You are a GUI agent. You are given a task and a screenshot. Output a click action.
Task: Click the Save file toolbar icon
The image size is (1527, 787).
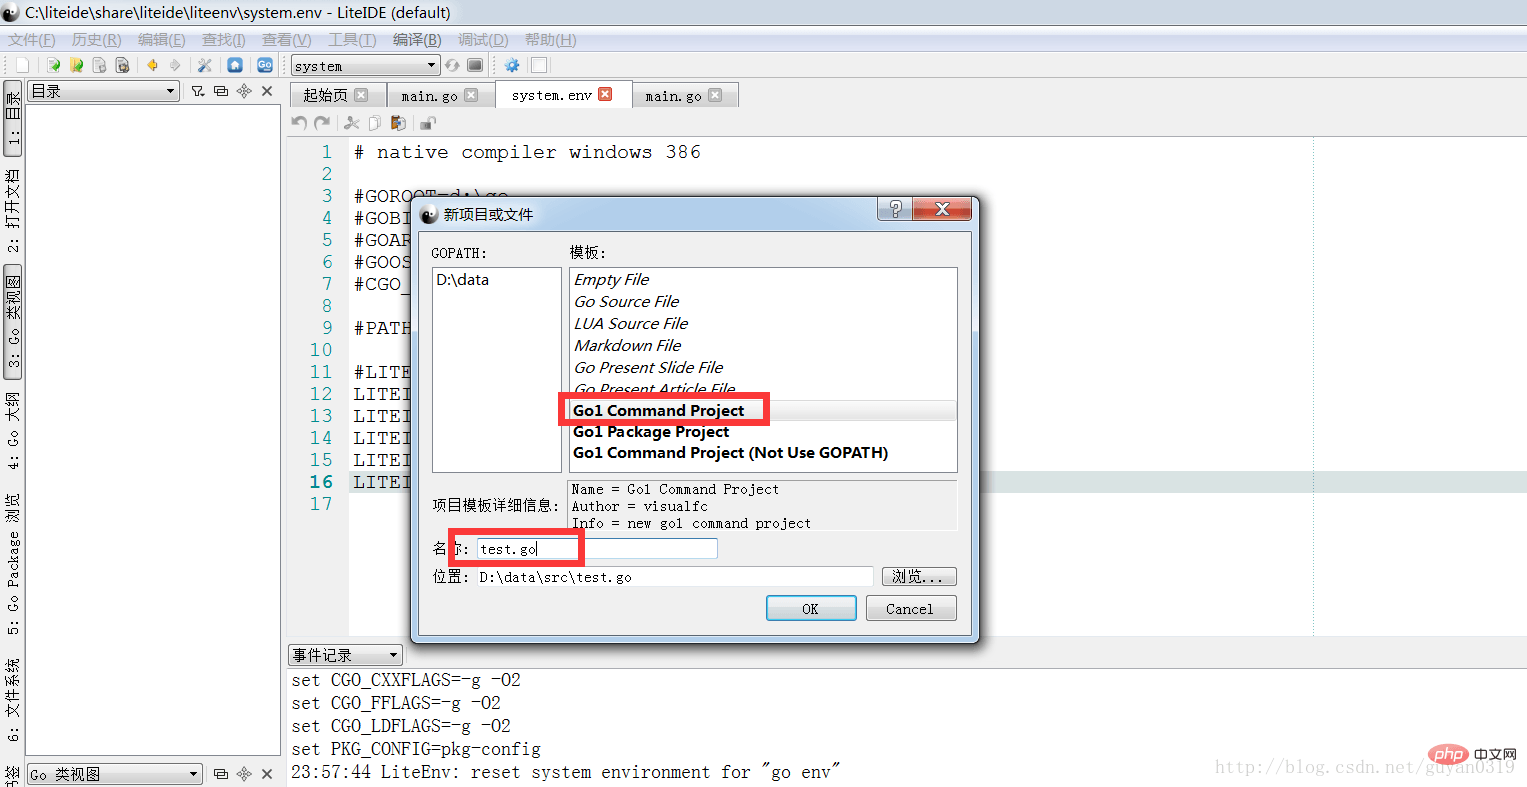[x=99, y=65]
